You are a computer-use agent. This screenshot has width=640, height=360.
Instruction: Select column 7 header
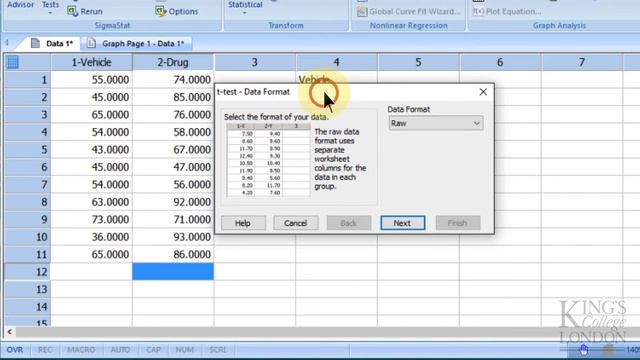tap(582, 62)
